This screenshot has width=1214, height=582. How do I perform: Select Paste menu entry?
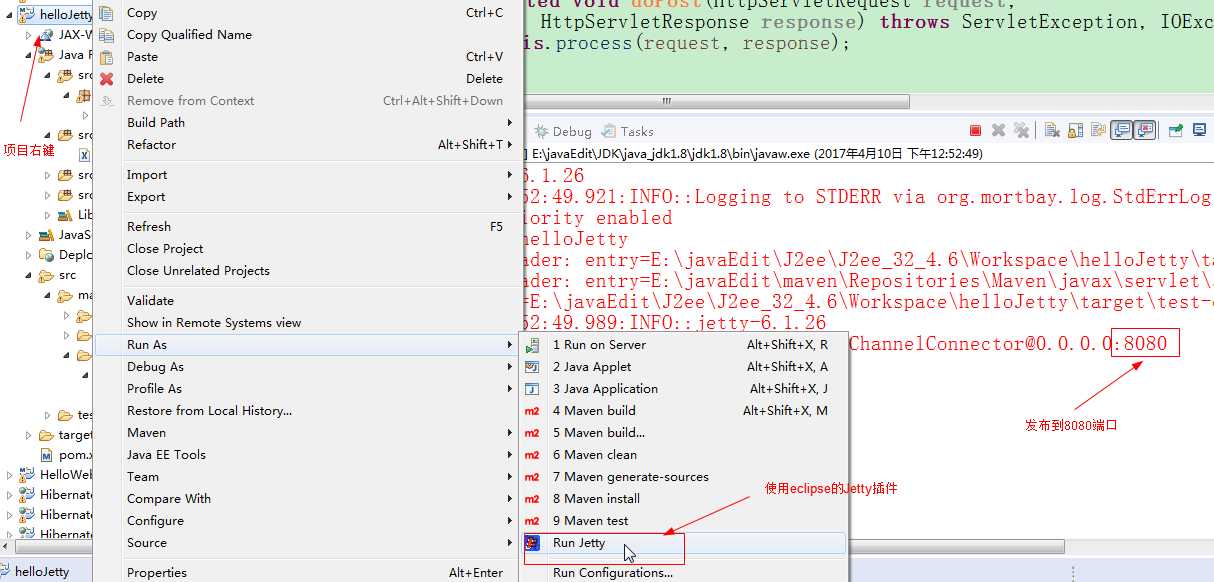point(307,57)
